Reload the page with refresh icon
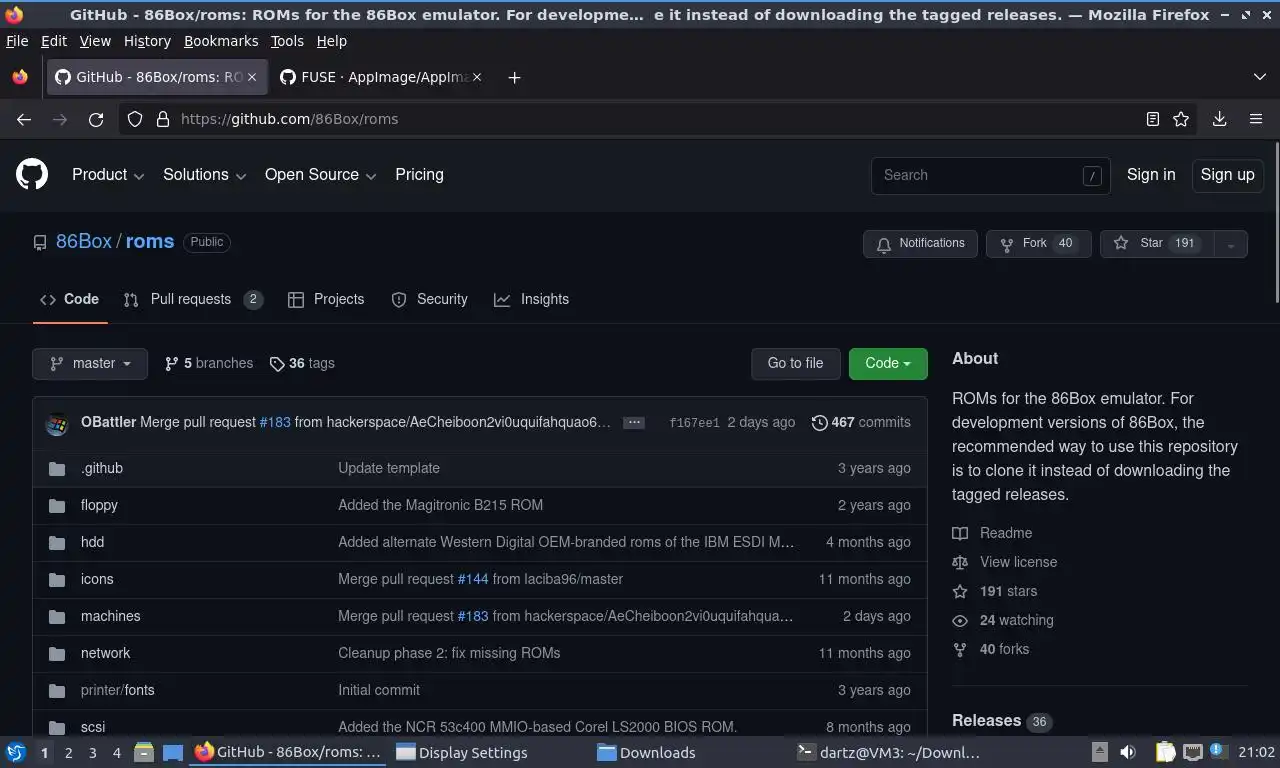This screenshot has height=768, width=1280. coord(96,119)
